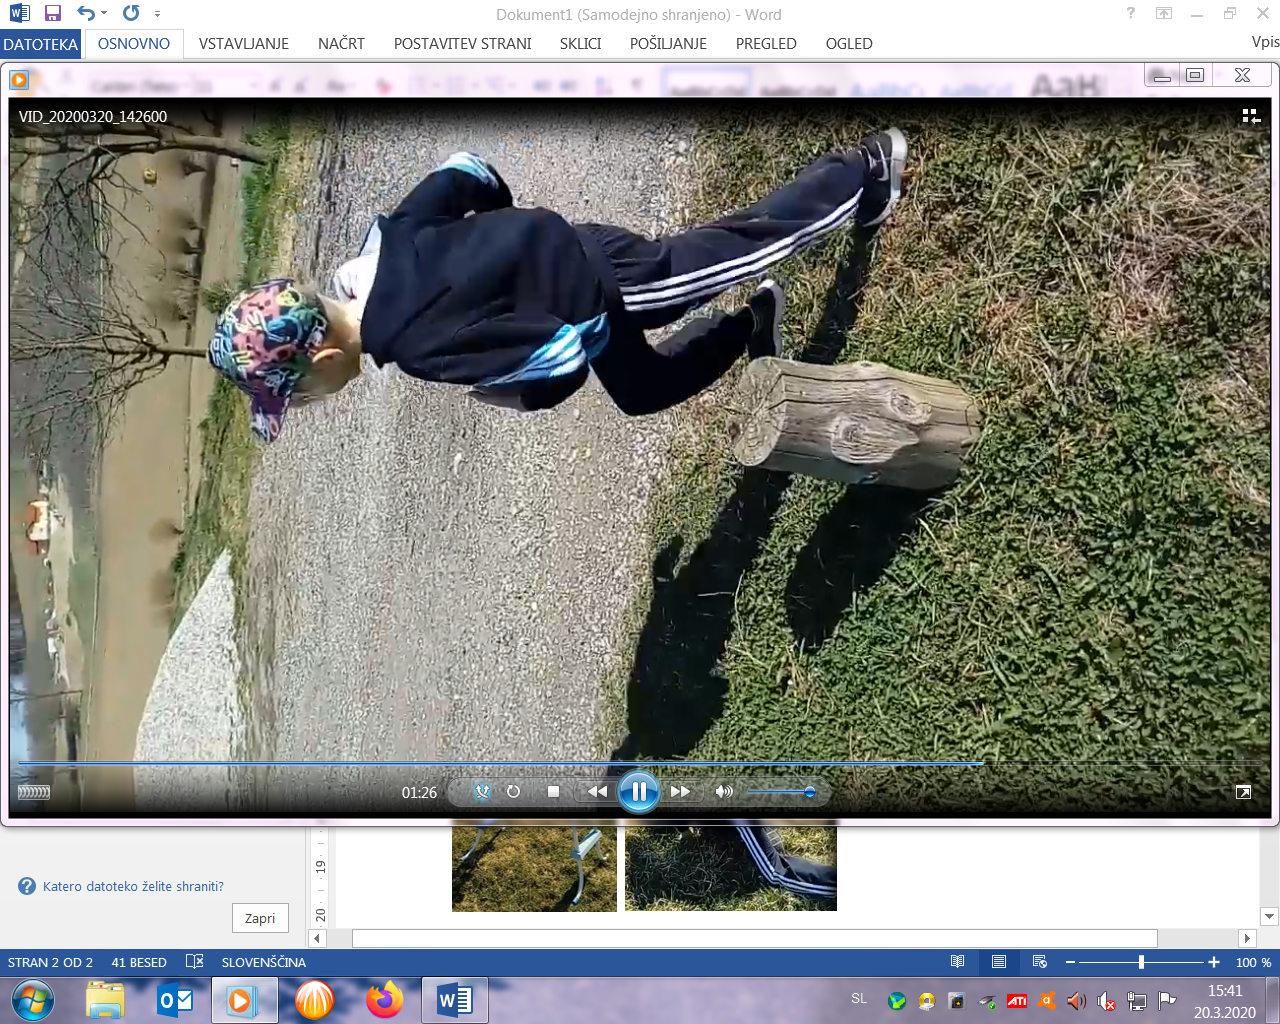This screenshot has width=1280, height=1024.
Task: Click the ATI tray icon
Action: click(1017, 1000)
